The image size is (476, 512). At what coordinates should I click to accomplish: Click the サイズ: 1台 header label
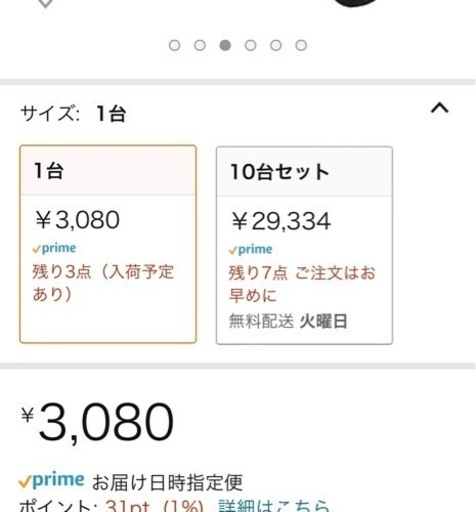click(x=73, y=113)
